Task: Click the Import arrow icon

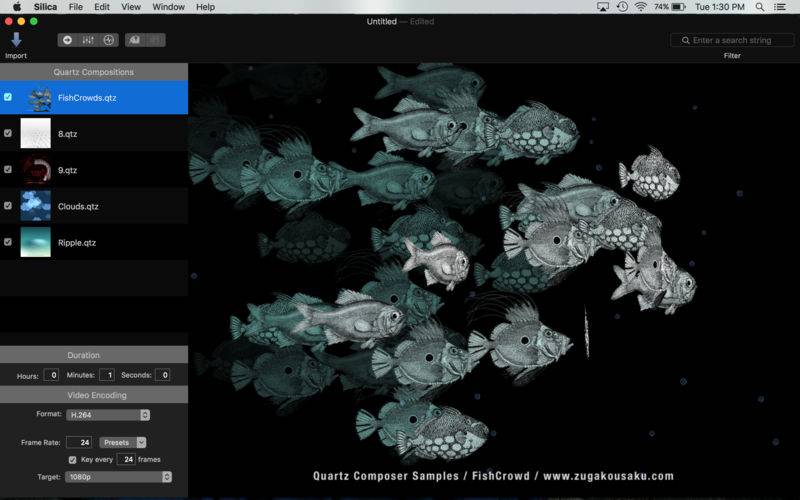Action: coord(16,40)
